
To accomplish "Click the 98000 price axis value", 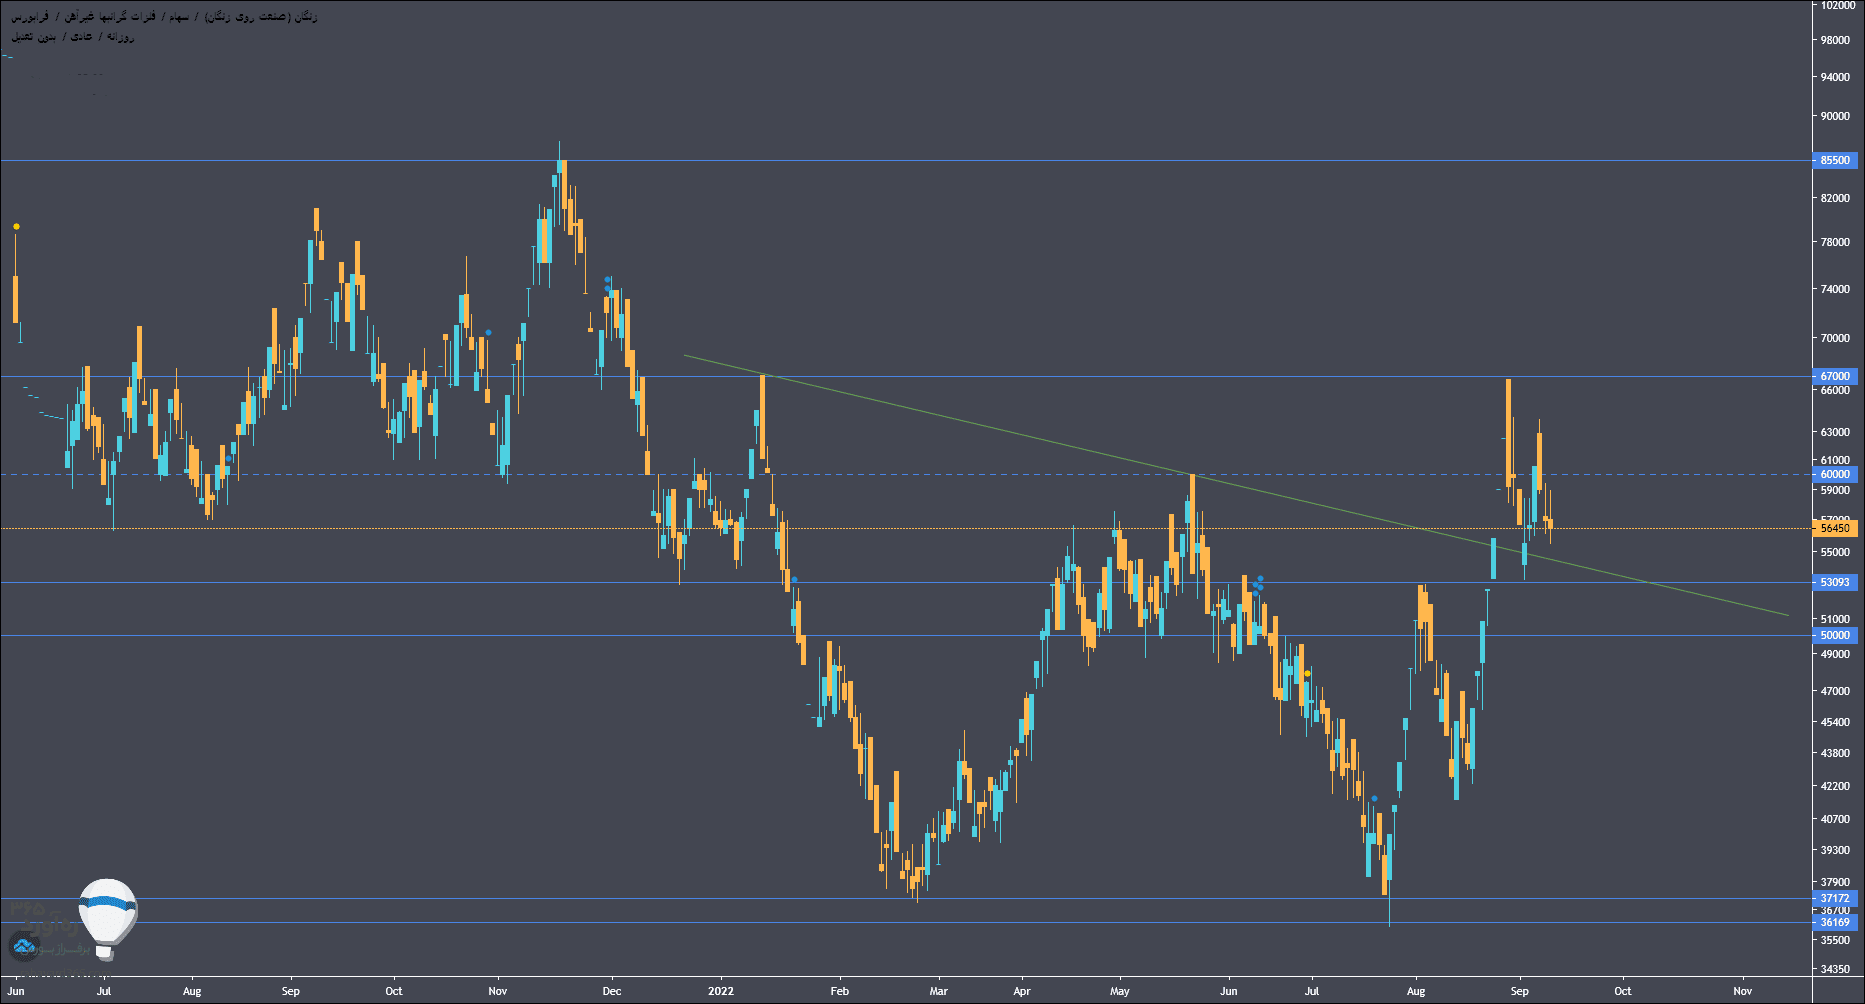I will (1836, 40).
